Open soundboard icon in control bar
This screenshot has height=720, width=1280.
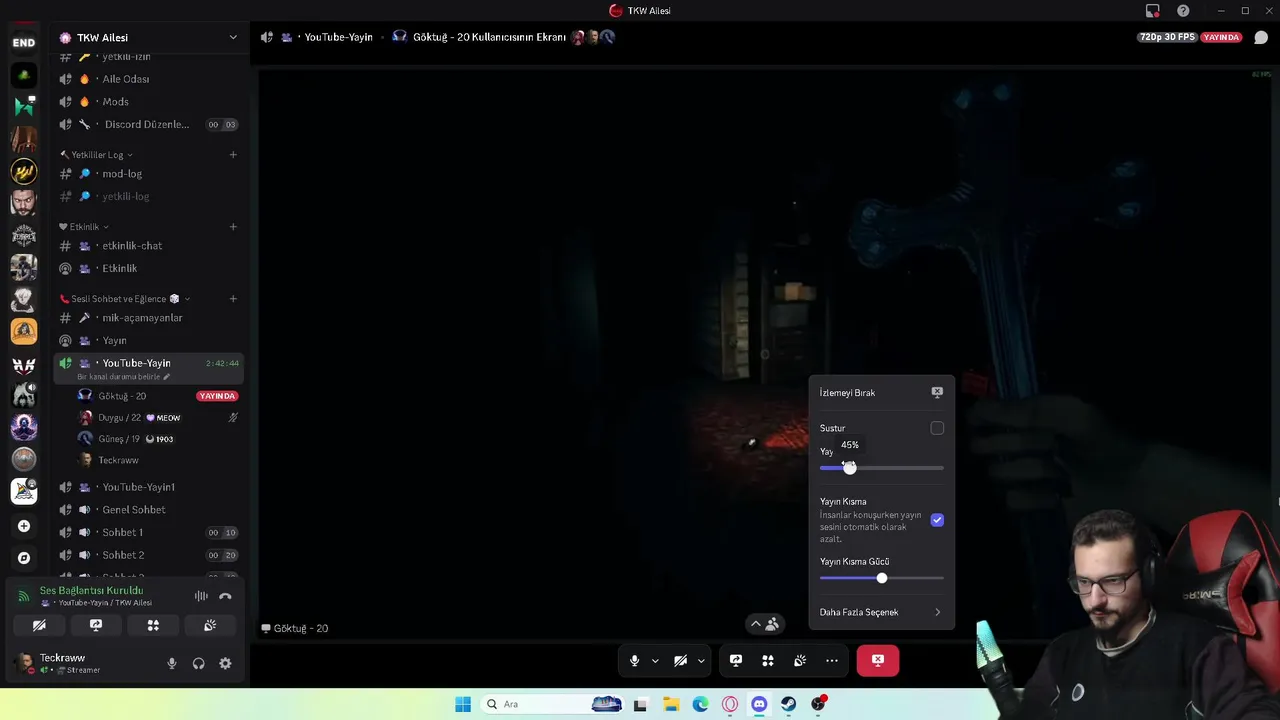(800, 660)
